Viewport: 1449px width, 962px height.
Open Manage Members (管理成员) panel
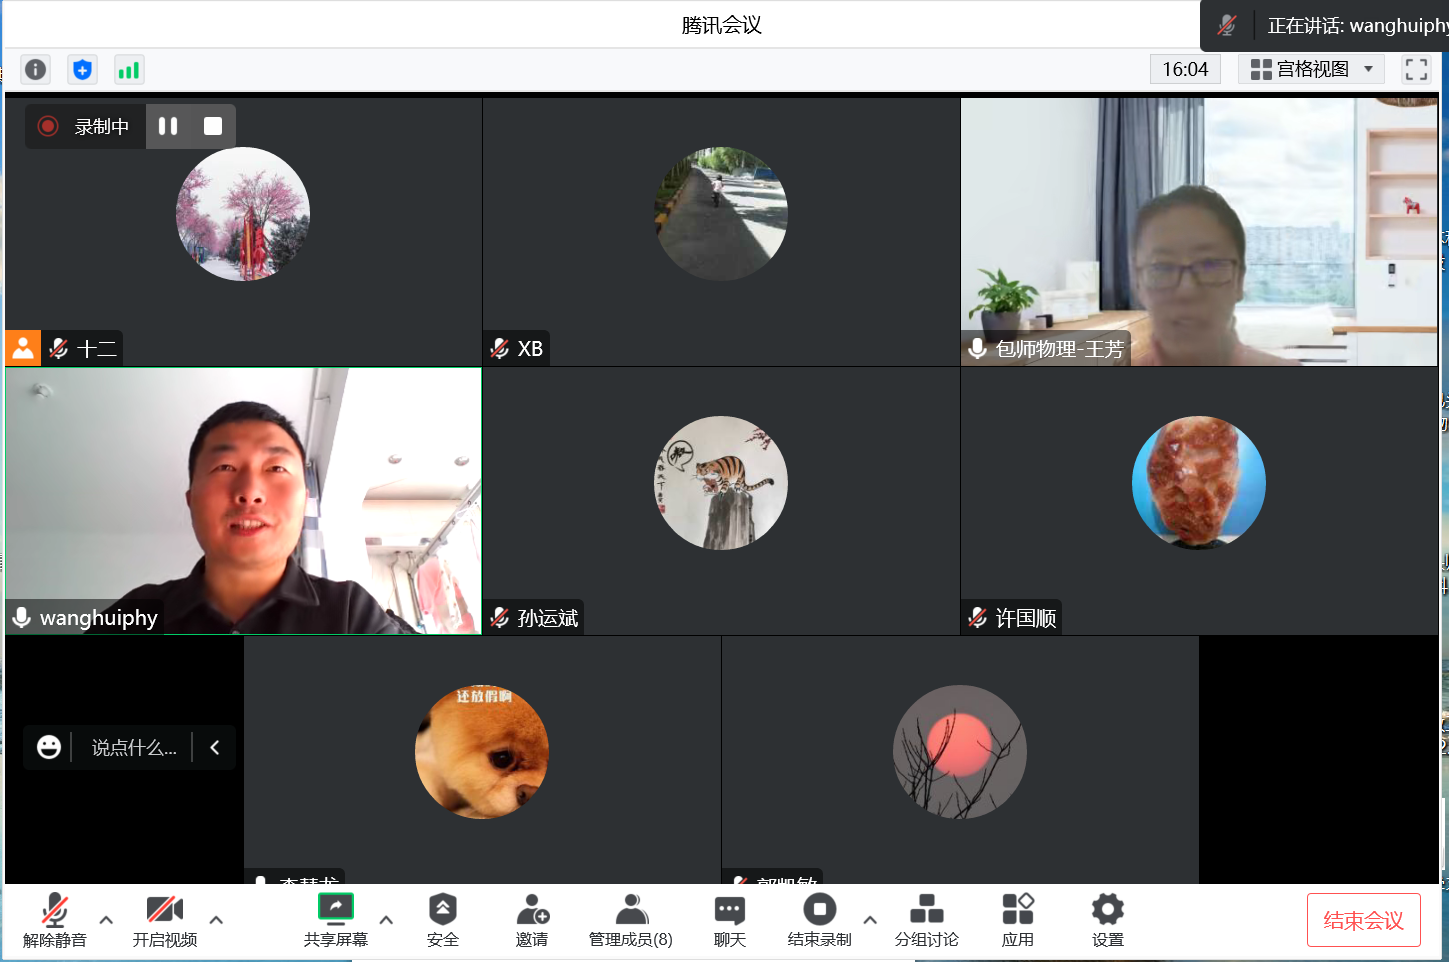(630, 920)
